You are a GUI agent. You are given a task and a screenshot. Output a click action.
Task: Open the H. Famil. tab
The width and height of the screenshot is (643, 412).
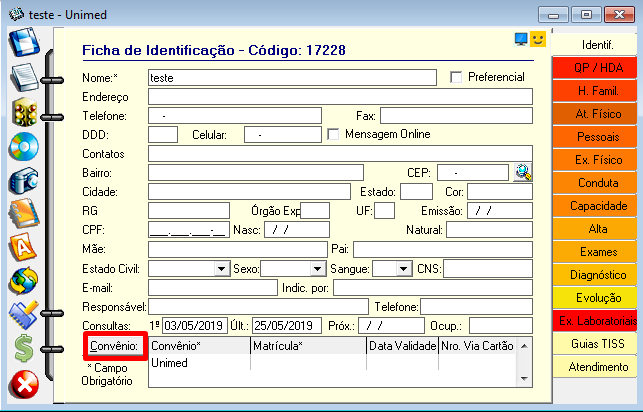point(594,91)
